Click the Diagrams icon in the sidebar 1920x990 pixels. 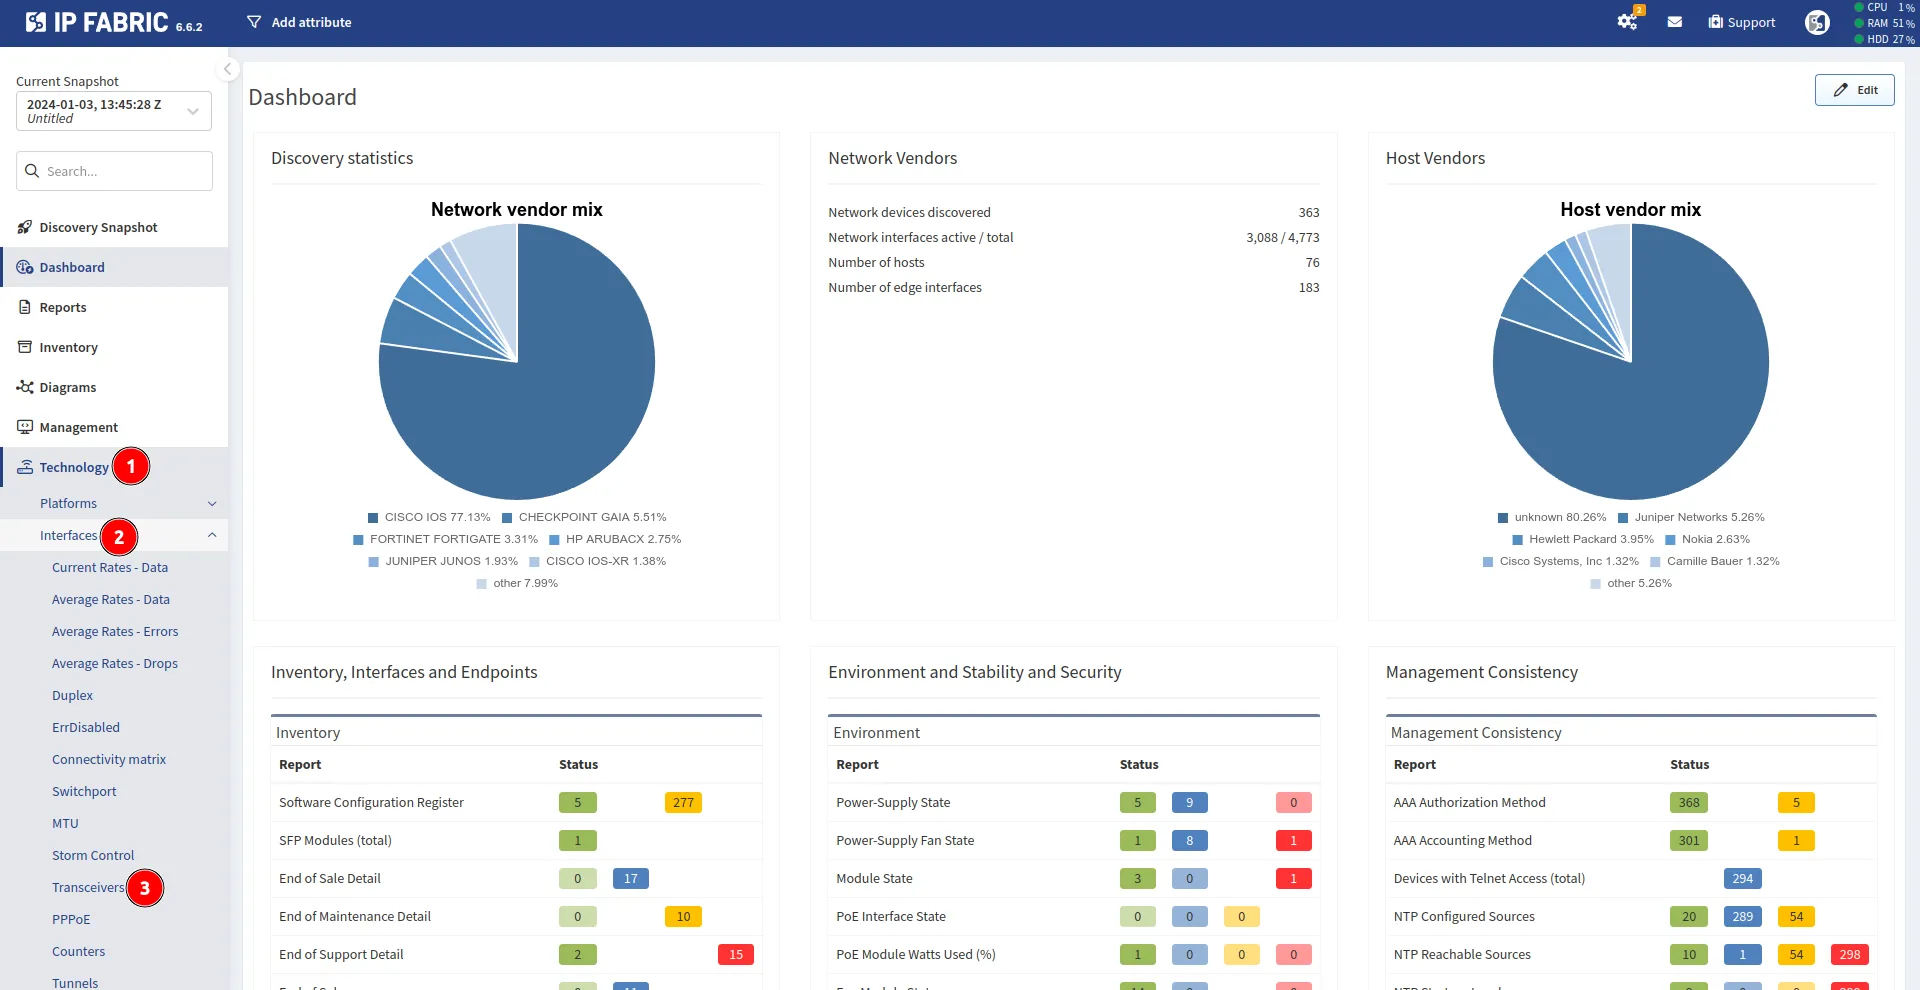coord(25,387)
